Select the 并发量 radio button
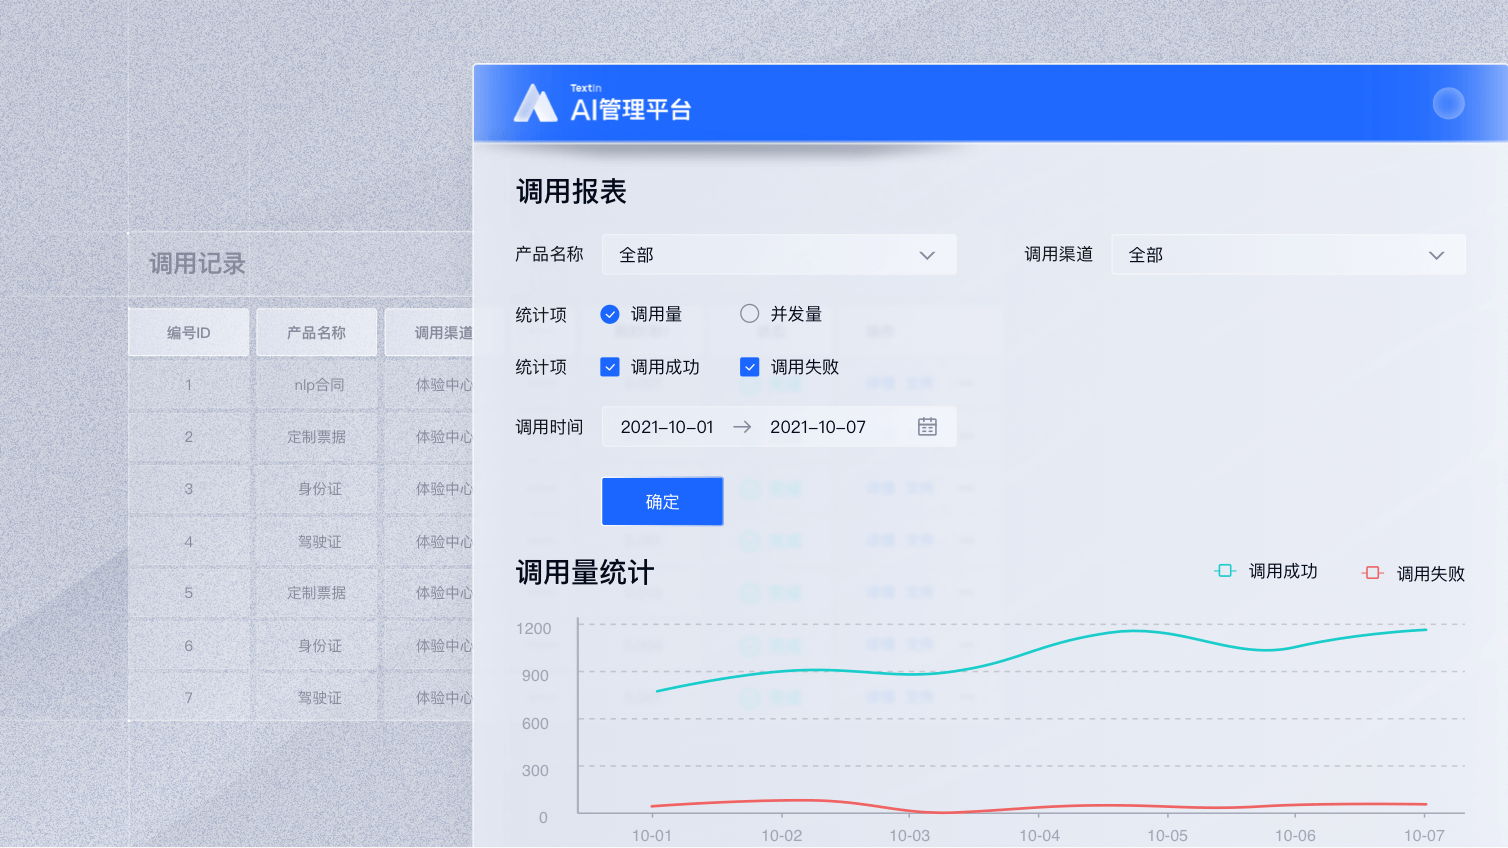Screen dimensions: 1508x848 [750, 314]
